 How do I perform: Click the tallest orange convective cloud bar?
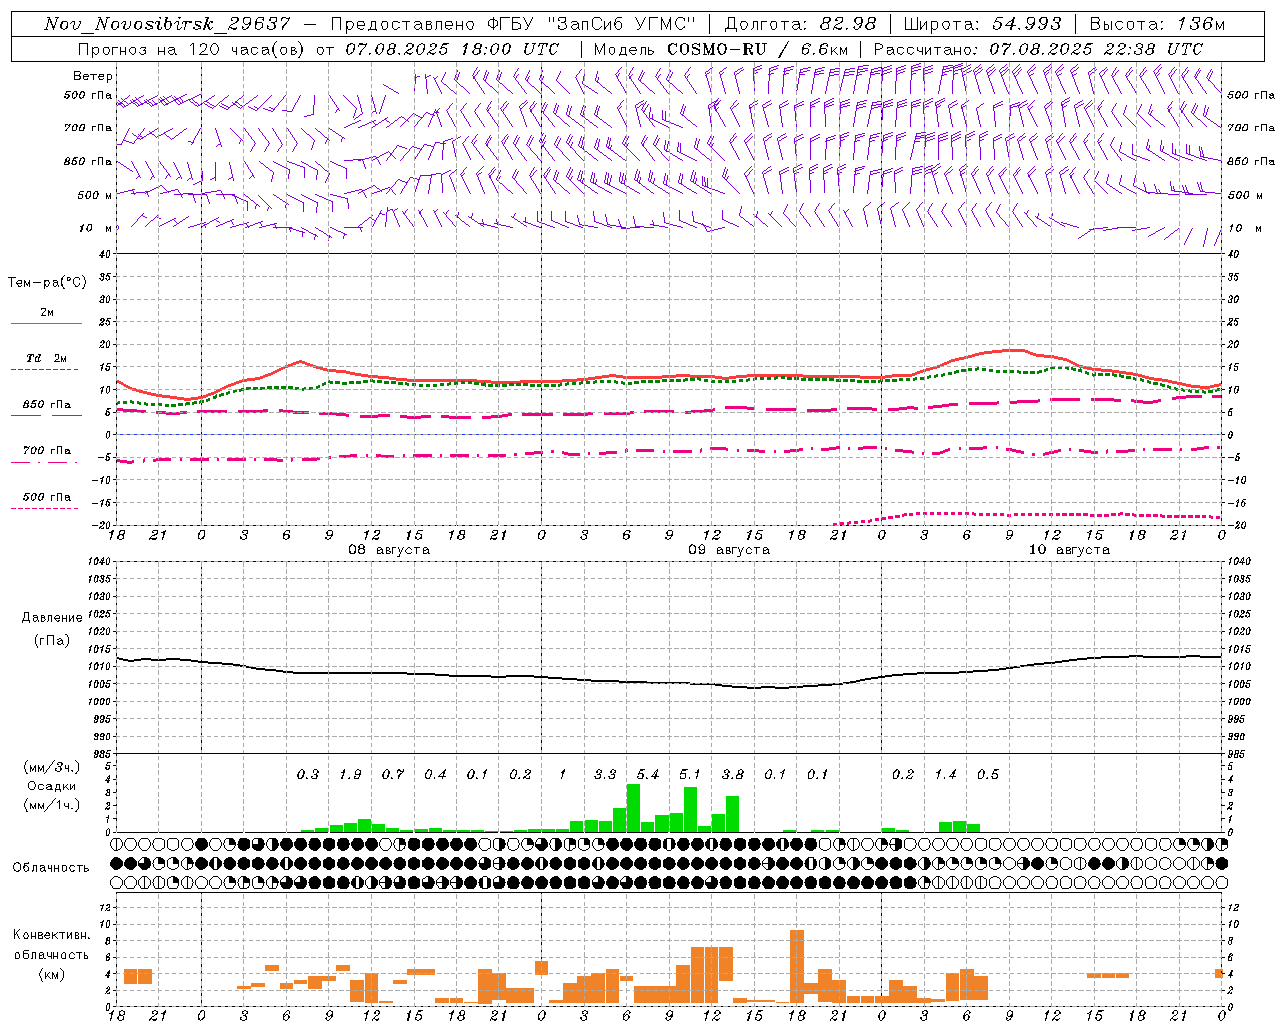pyautogui.click(x=797, y=966)
